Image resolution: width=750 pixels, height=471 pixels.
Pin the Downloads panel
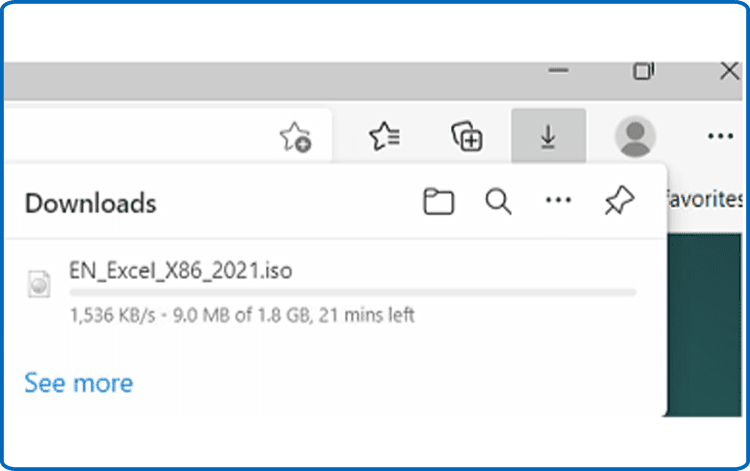tap(619, 203)
